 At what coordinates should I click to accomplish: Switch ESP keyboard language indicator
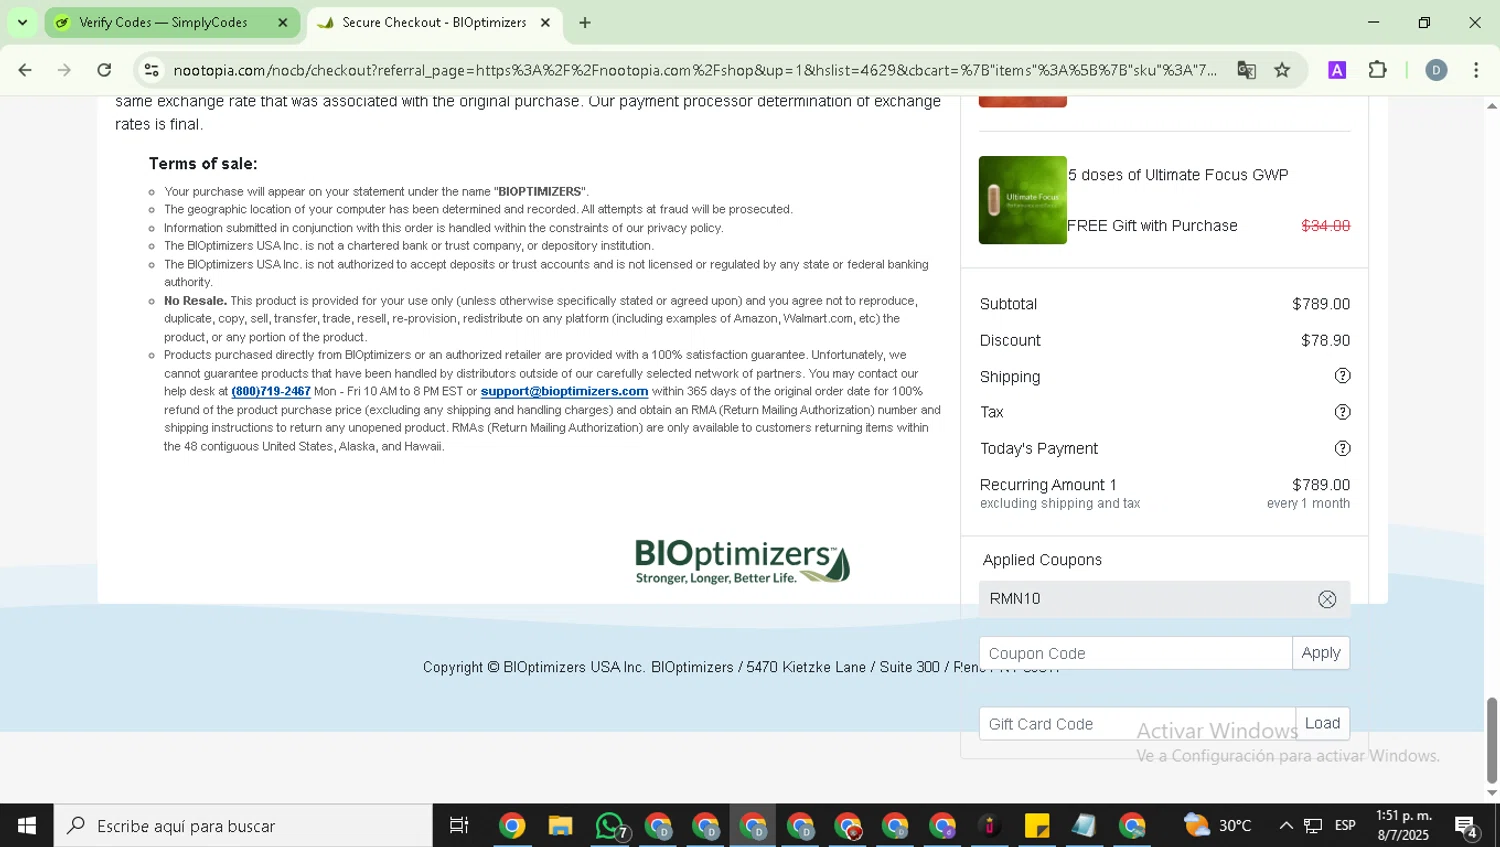point(1345,826)
